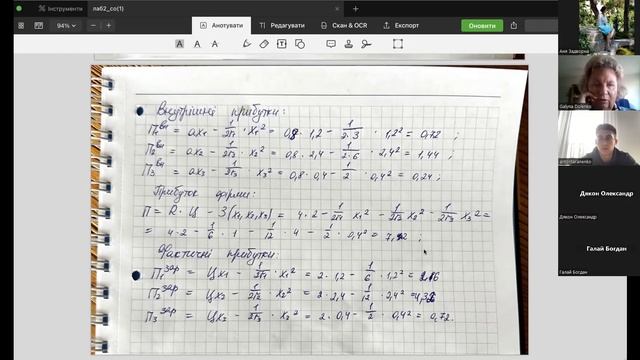Image resolution: width=640 pixels, height=360 pixels.
Task: Switch to the Анотувати tab
Action: coord(222,25)
